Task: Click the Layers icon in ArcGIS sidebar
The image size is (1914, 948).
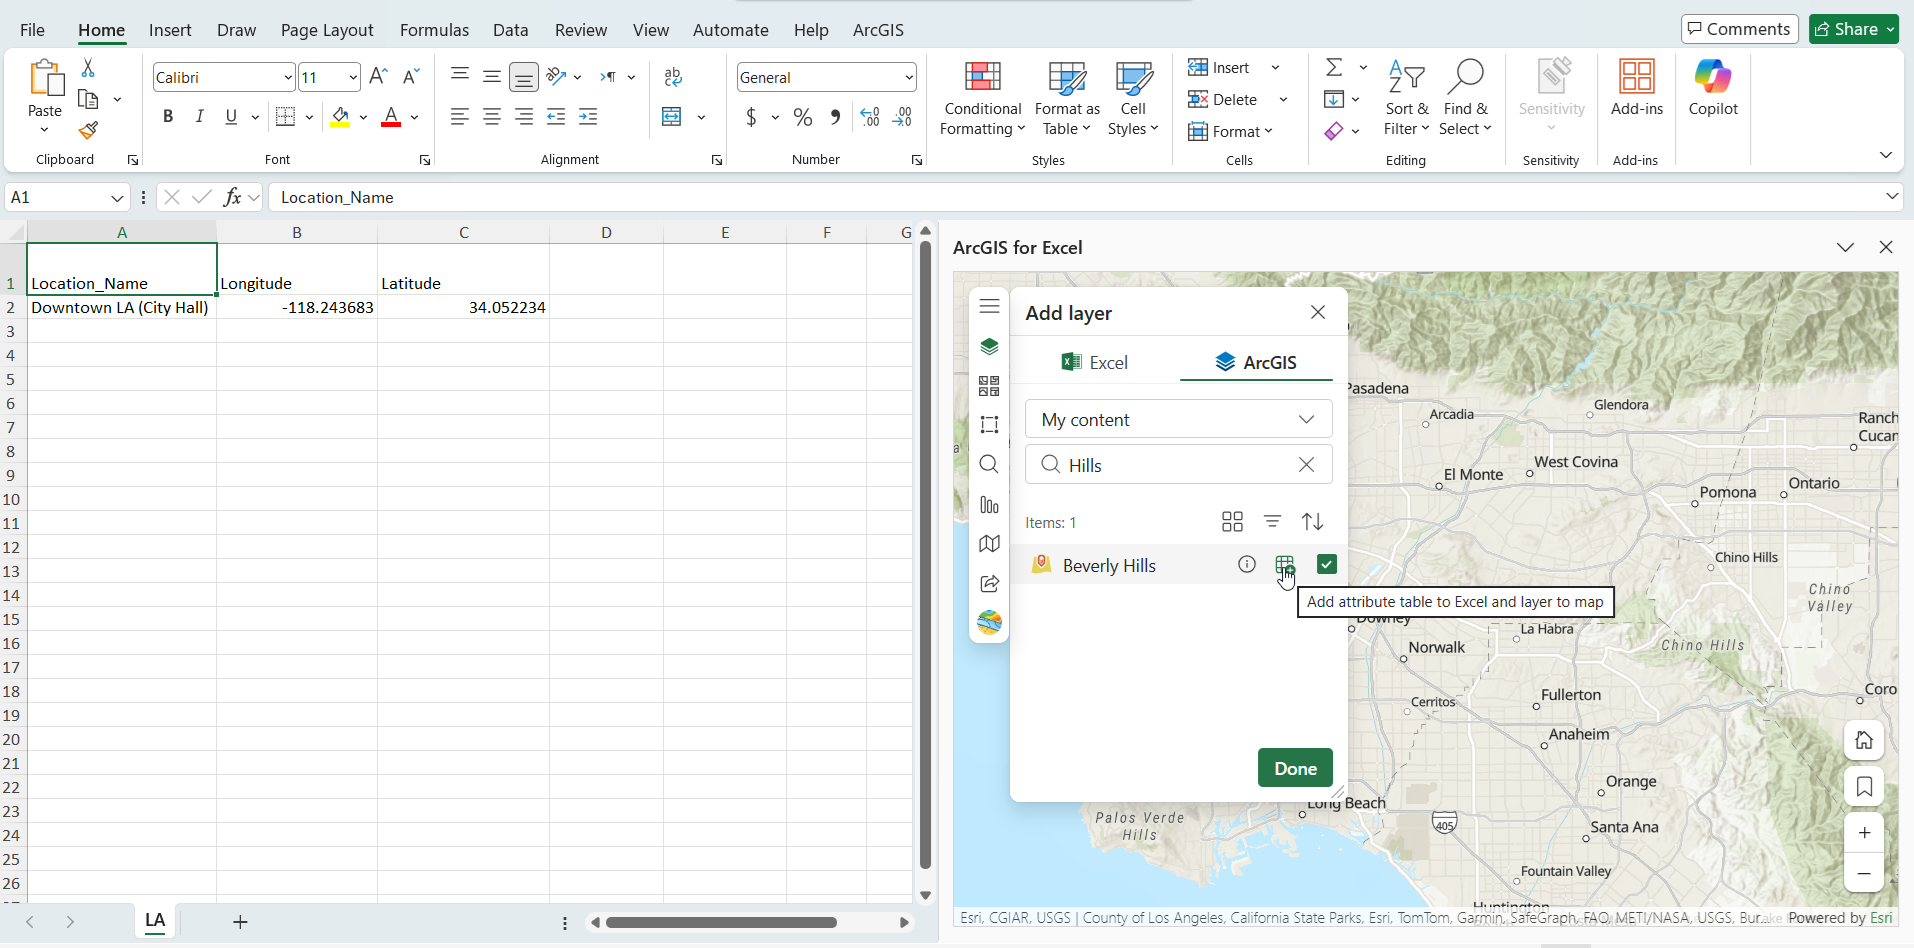Action: pos(989,346)
